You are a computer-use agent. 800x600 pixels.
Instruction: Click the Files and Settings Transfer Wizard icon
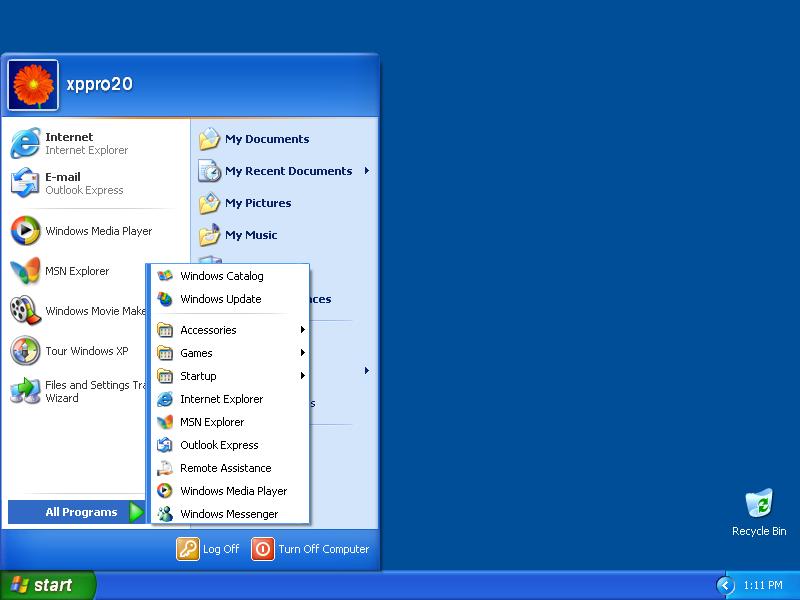click(25, 391)
